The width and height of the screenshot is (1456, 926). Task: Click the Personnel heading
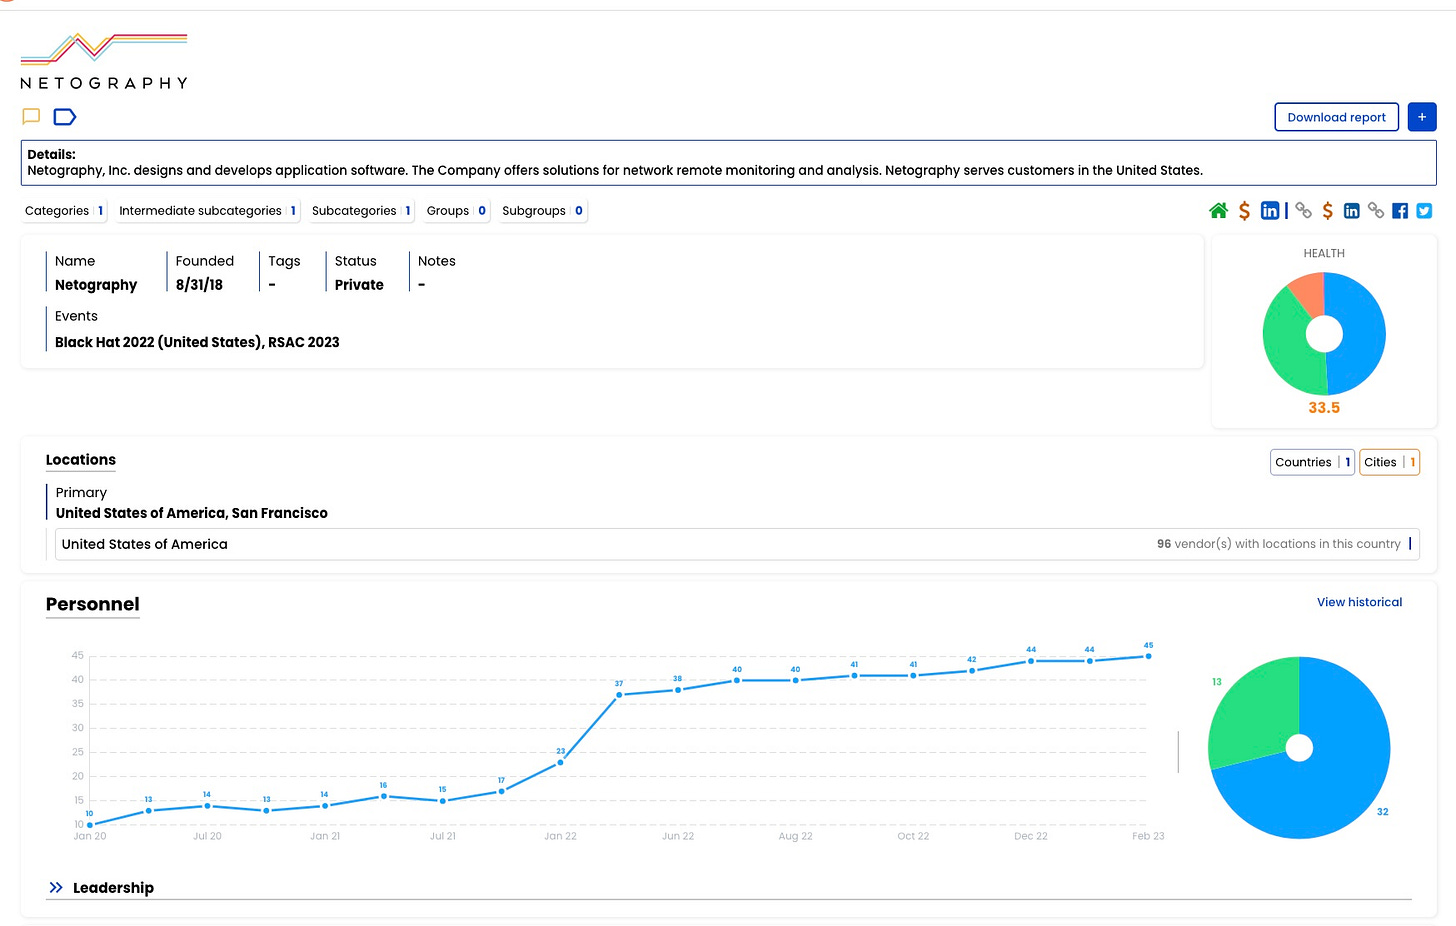(93, 604)
